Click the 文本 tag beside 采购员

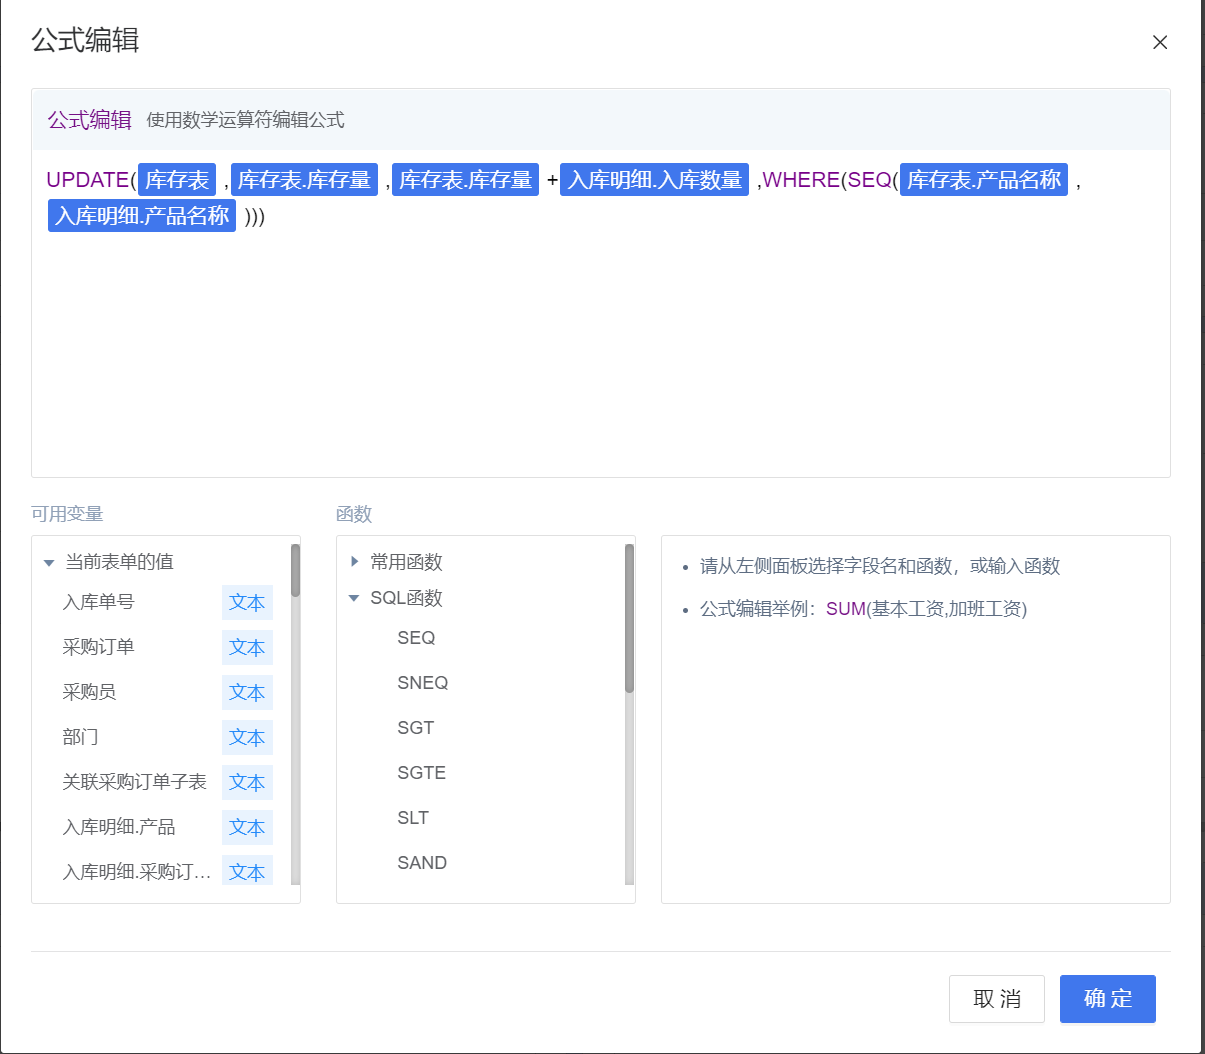pos(247,693)
